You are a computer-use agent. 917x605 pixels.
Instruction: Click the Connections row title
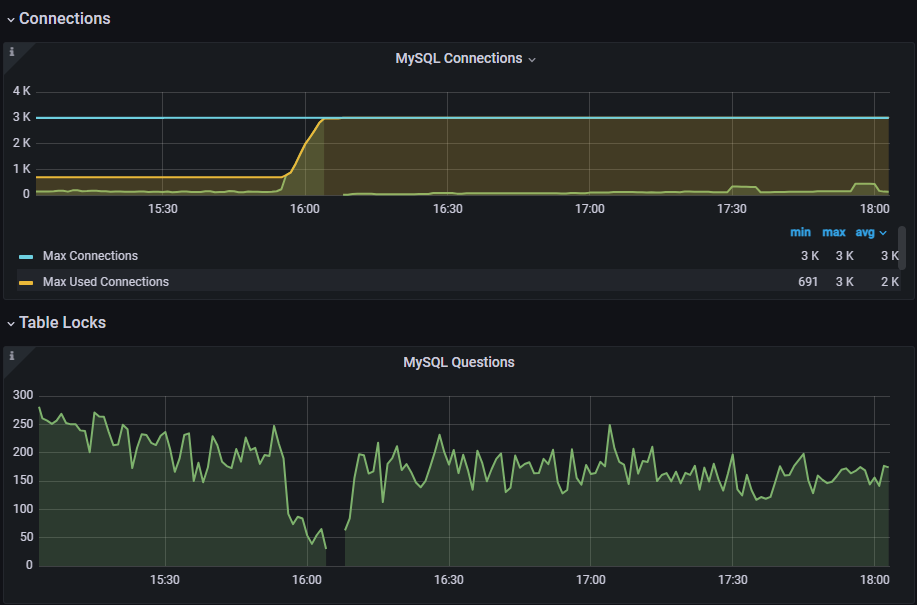tap(65, 19)
